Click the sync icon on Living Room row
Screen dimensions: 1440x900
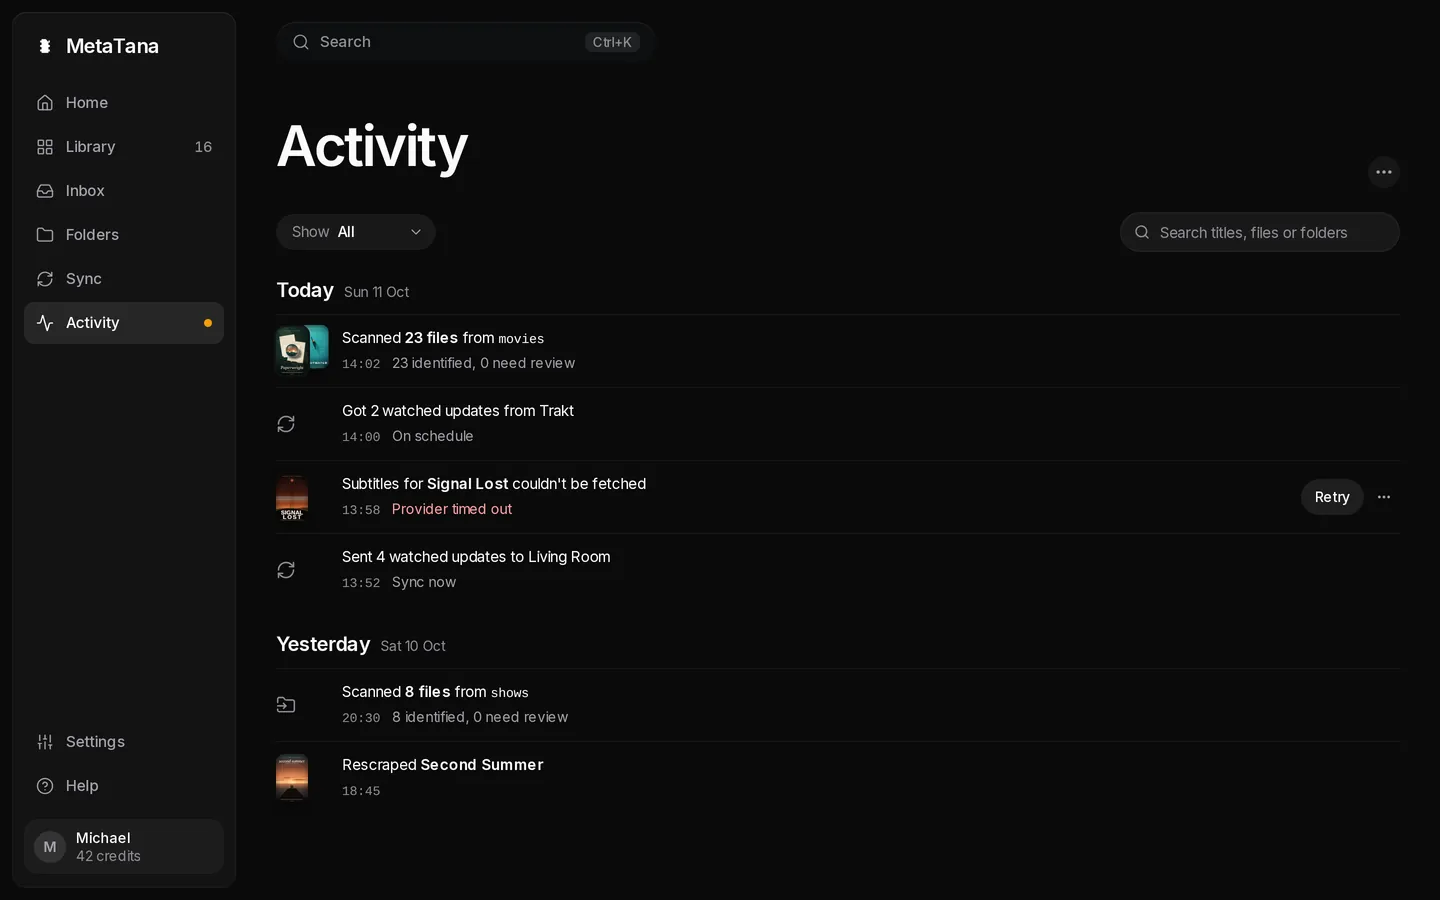(286, 570)
